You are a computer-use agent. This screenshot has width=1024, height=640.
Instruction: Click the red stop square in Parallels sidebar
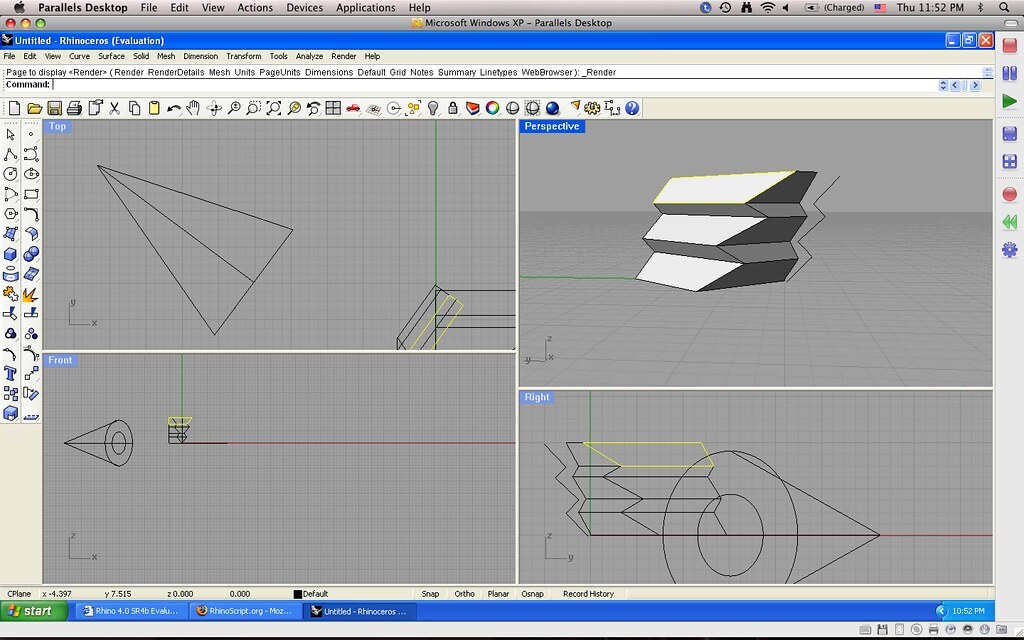coord(1010,46)
